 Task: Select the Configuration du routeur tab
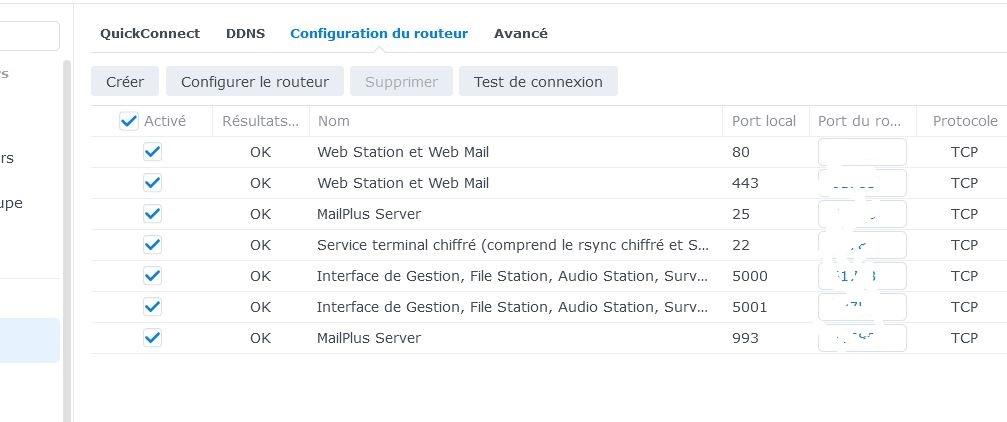pyautogui.click(x=379, y=33)
